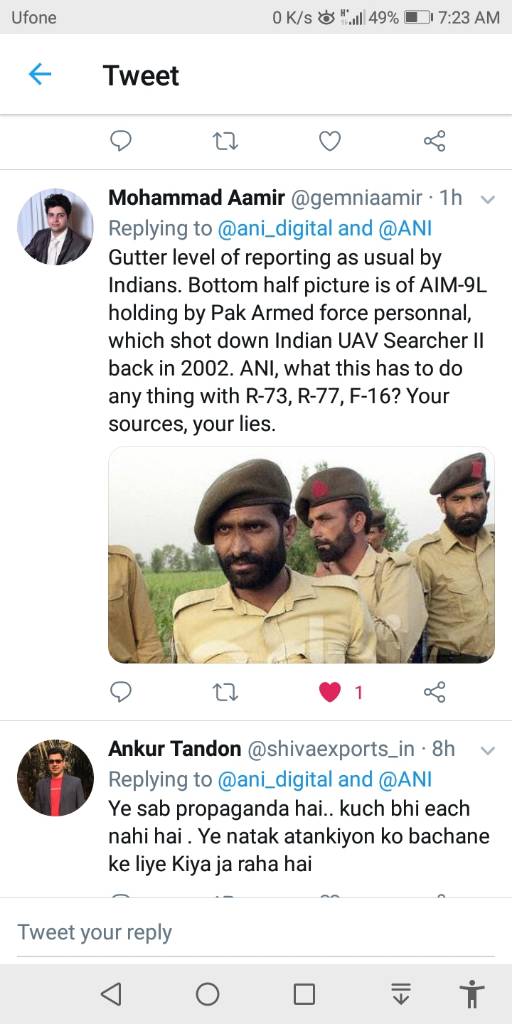
Task: Tap the Tweet your reply field
Action: 256,932
